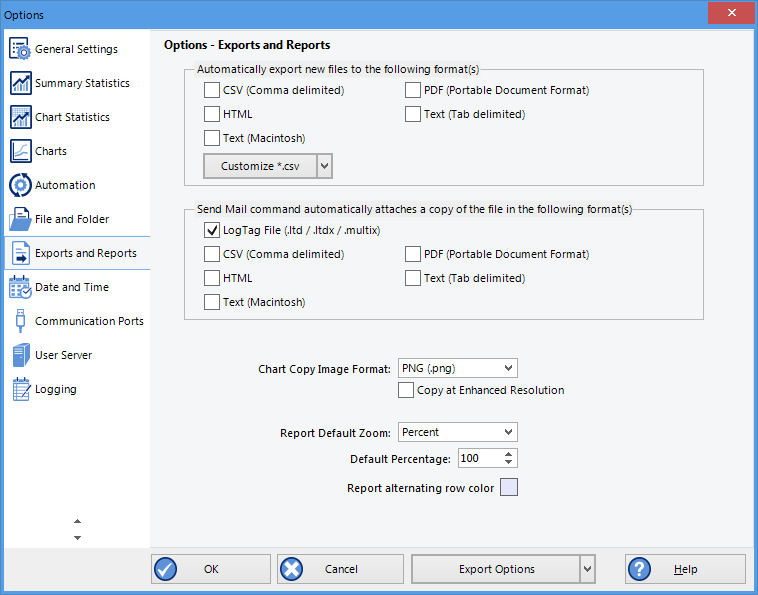
Task: Uncheck LogTag File mail attachment
Action: point(212,230)
